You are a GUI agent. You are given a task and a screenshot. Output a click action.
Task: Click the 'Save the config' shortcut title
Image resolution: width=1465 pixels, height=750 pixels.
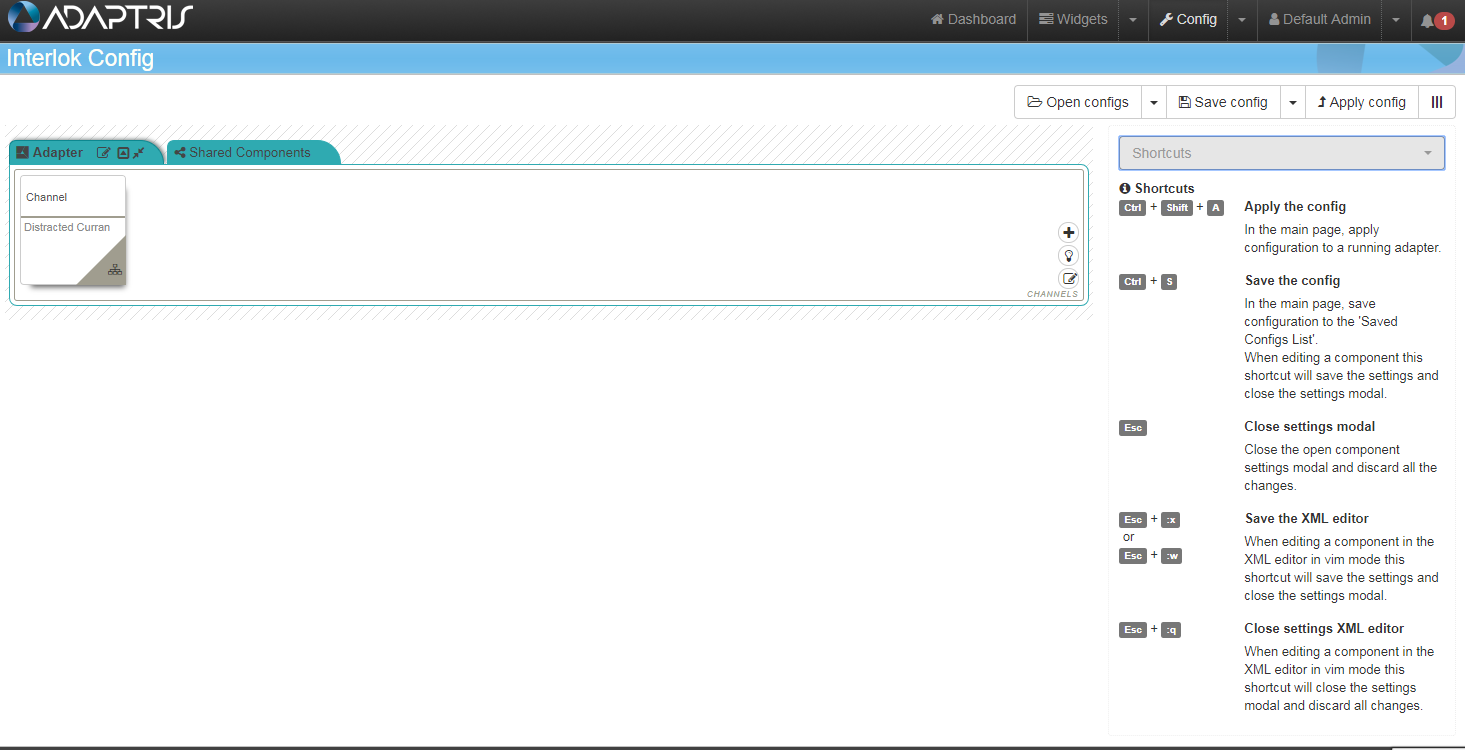point(1292,280)
